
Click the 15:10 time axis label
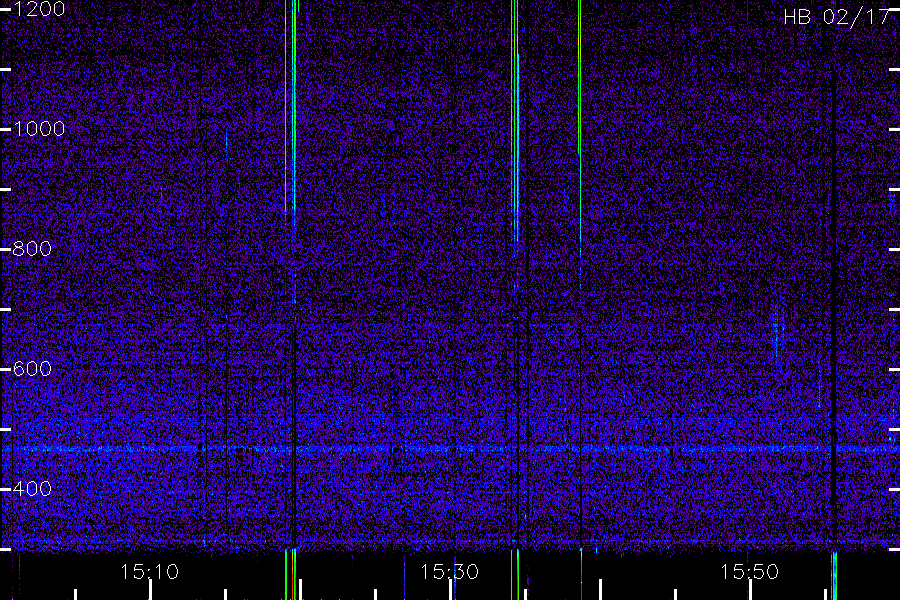149,572
